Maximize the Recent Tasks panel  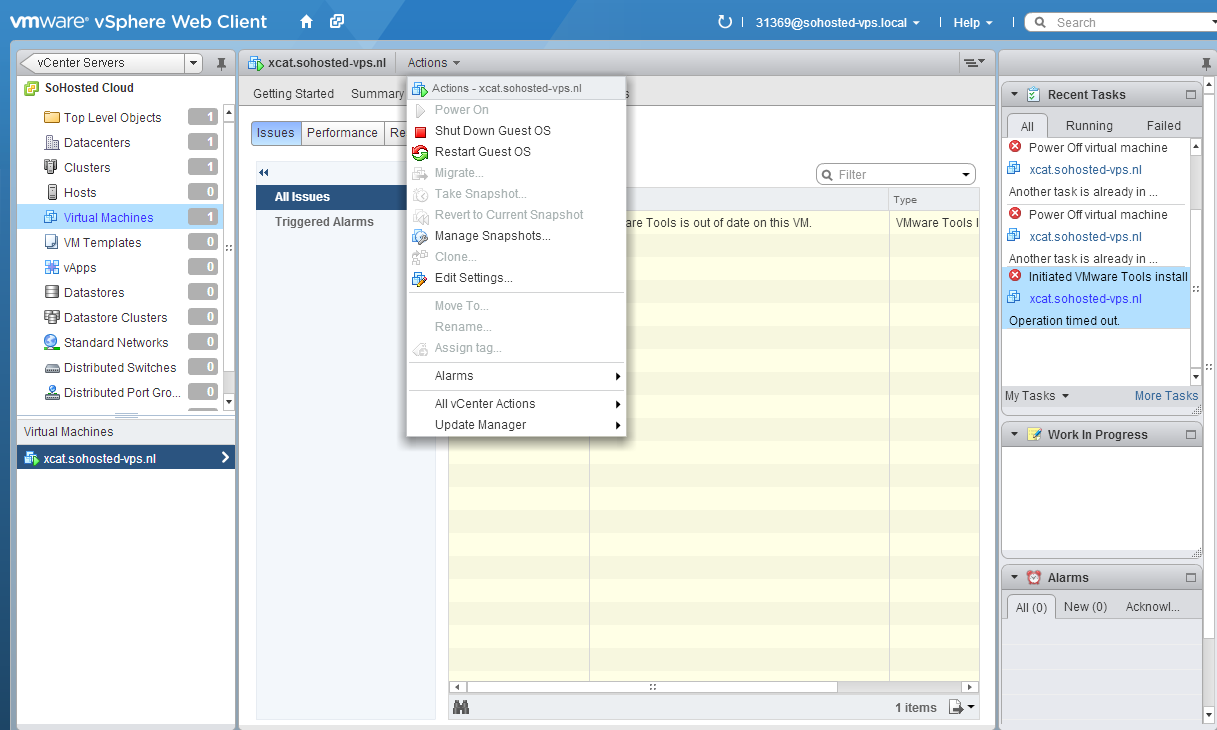(x=1190, y=95)
